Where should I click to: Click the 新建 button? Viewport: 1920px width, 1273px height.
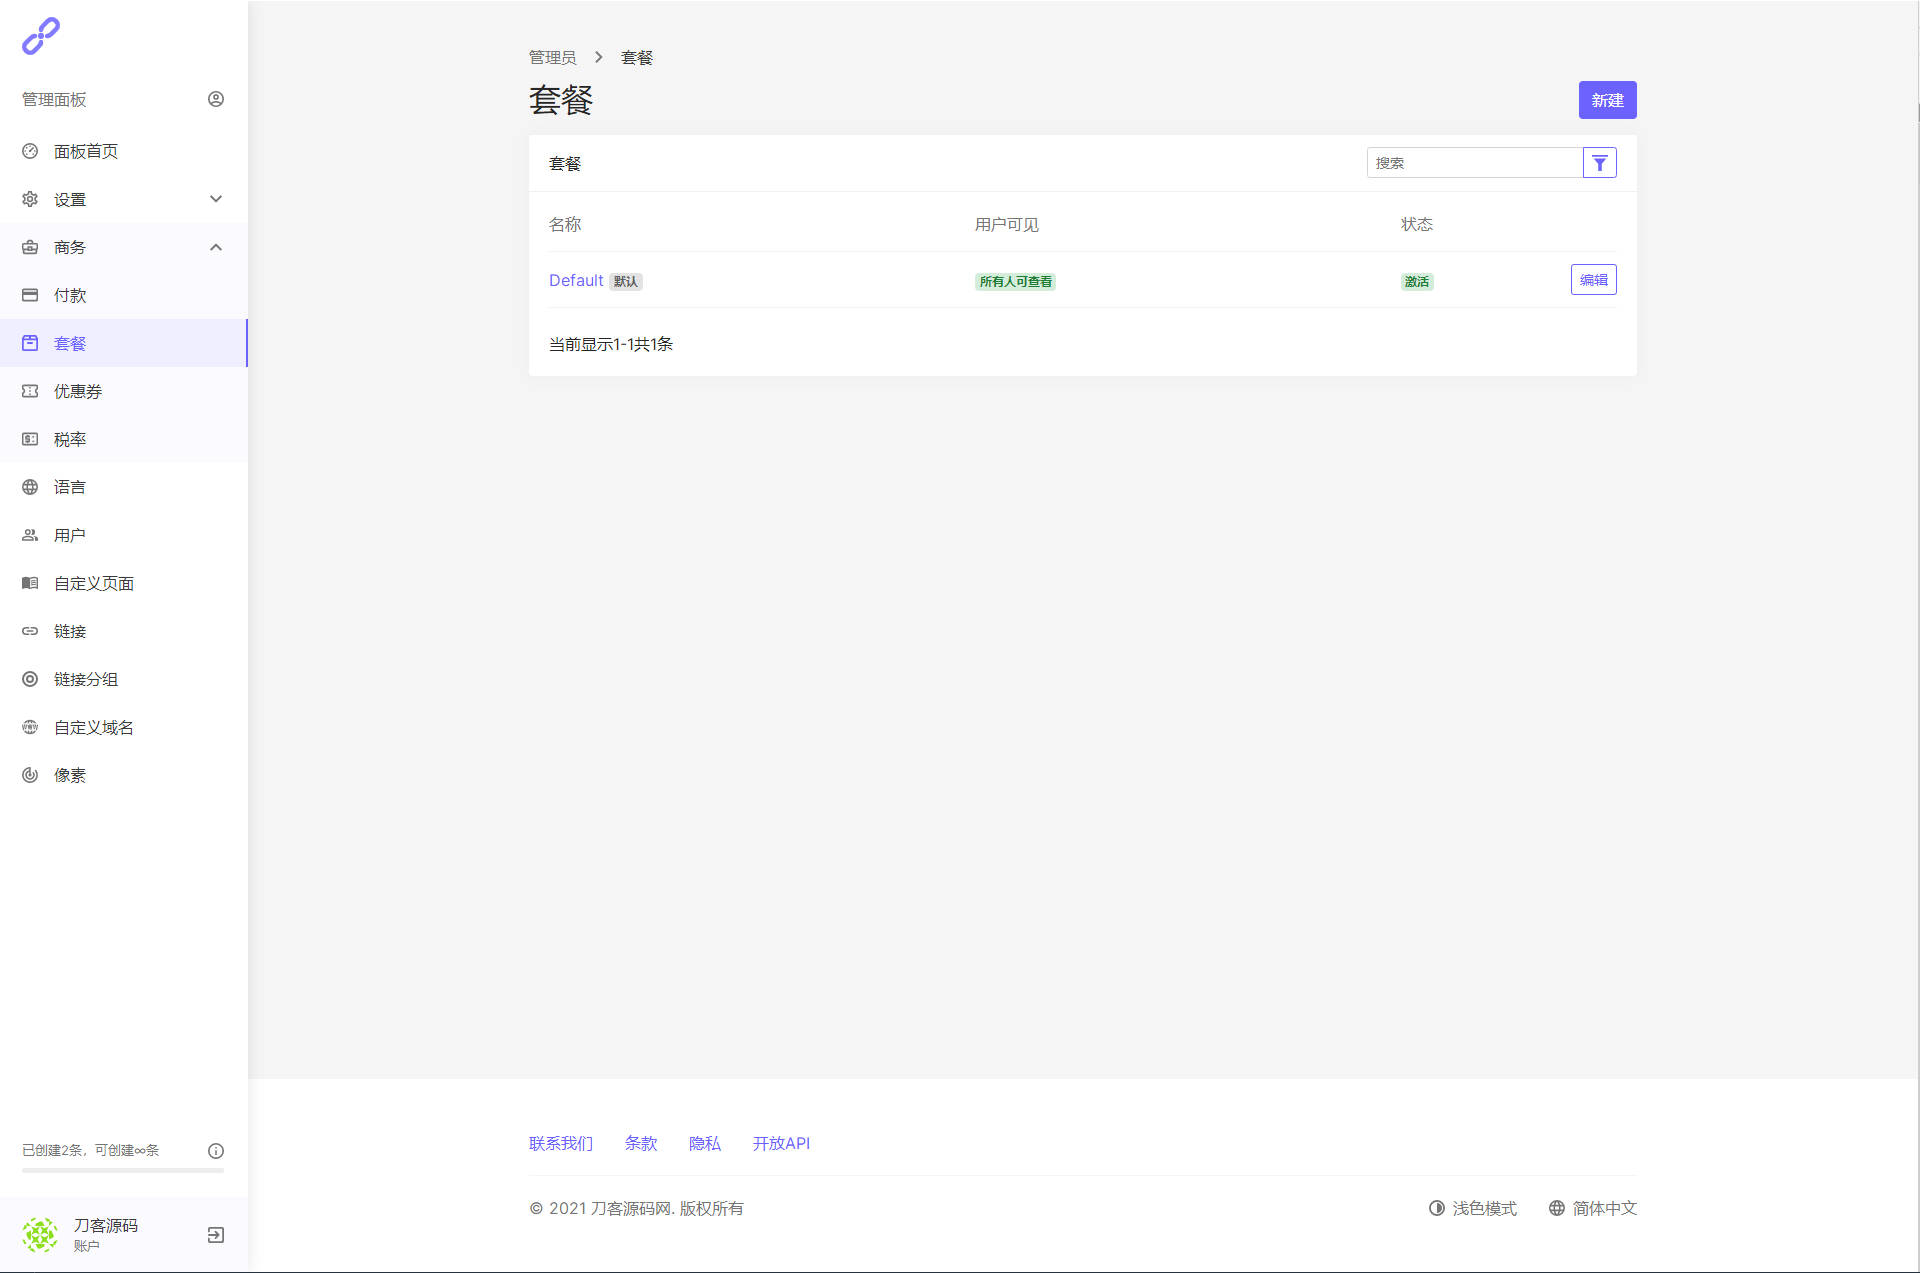pos(1607,100)
